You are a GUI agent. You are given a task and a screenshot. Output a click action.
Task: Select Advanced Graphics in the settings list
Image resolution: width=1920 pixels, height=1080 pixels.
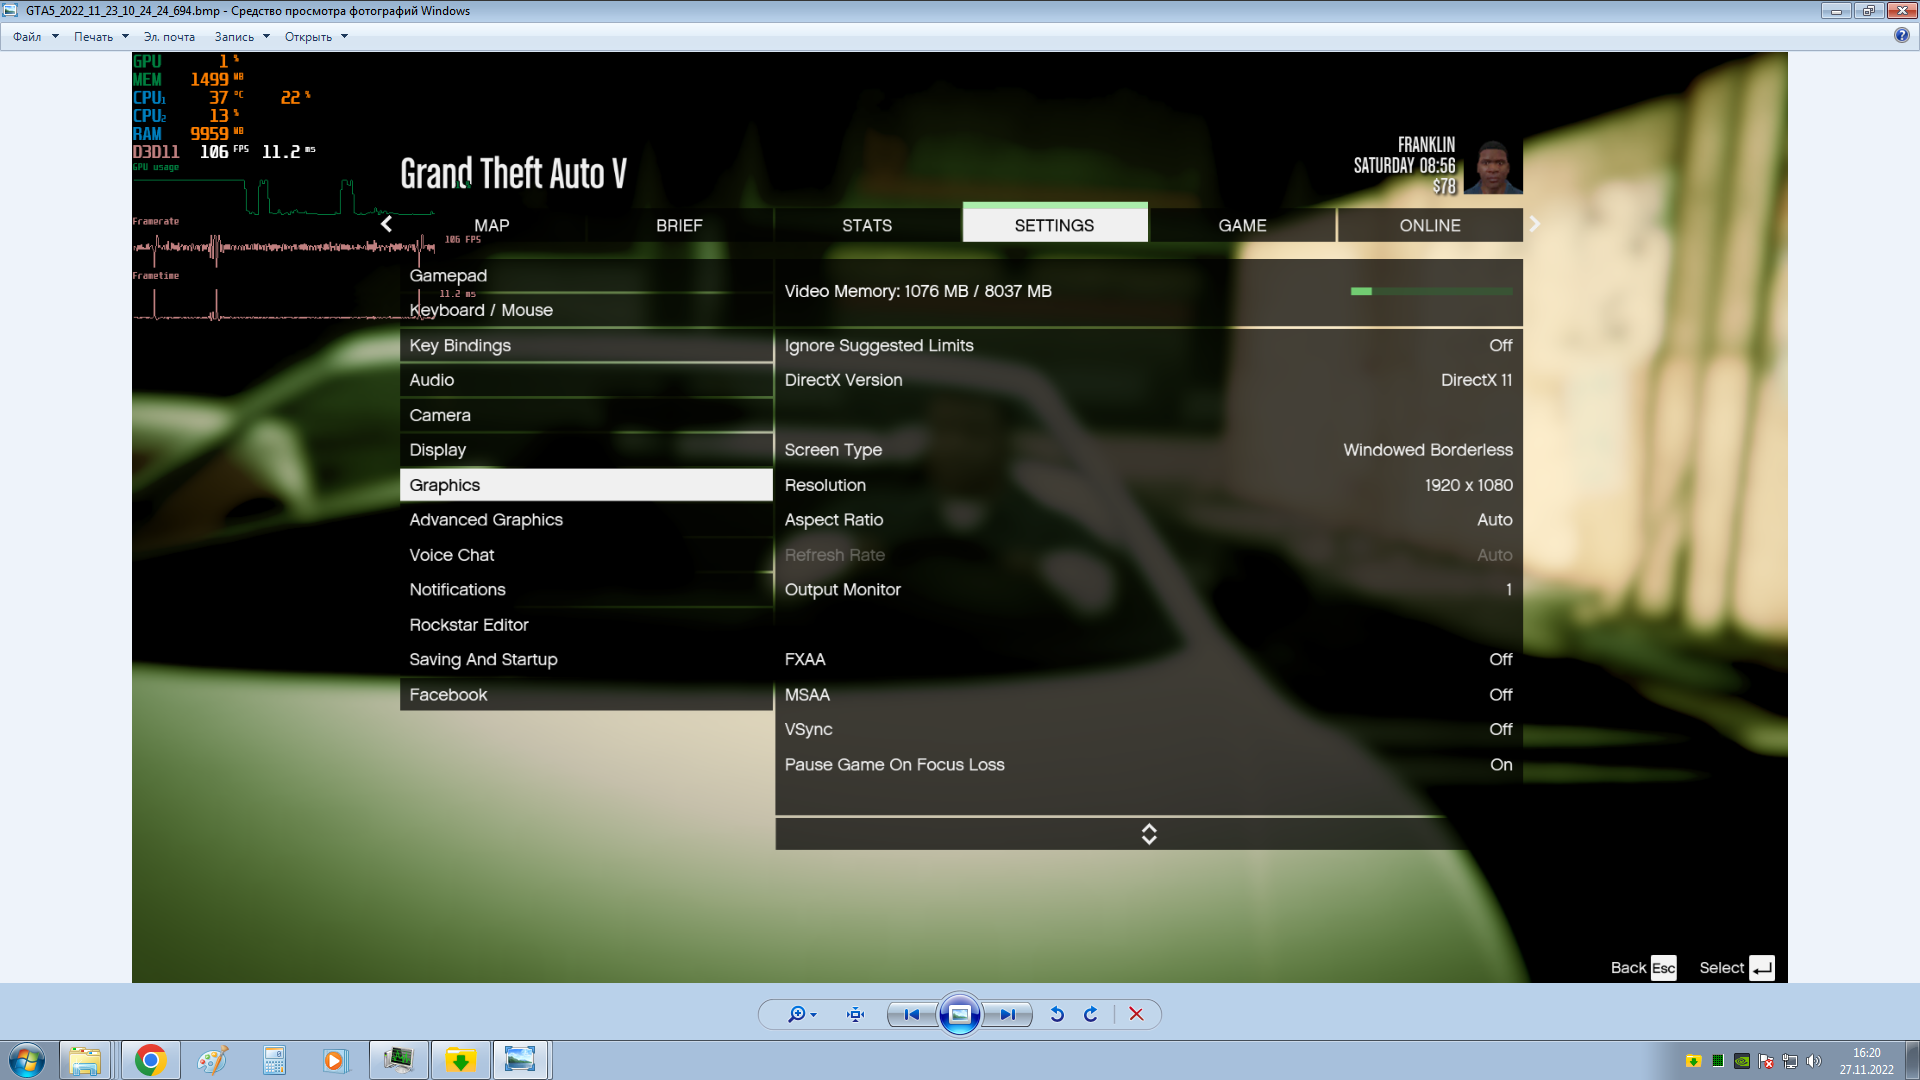486,519
